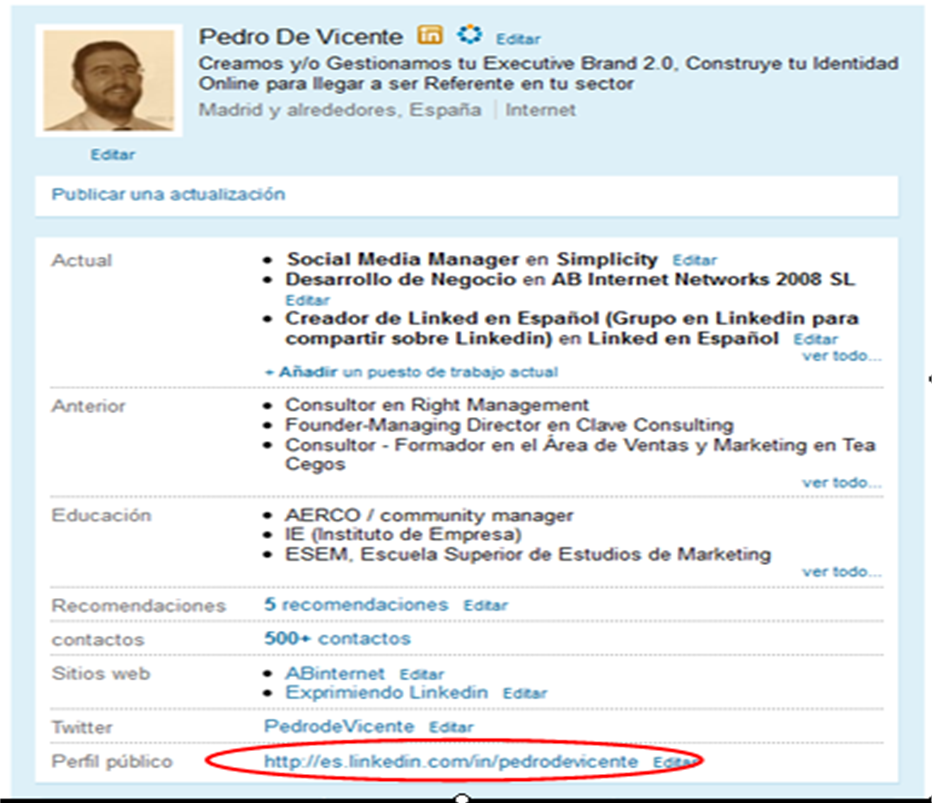Open the Desarrollo de Negocio en AB Internet Networks entry
Viewport: 932px width, 803px height.
pyautogui.click(x=570, y=279)
